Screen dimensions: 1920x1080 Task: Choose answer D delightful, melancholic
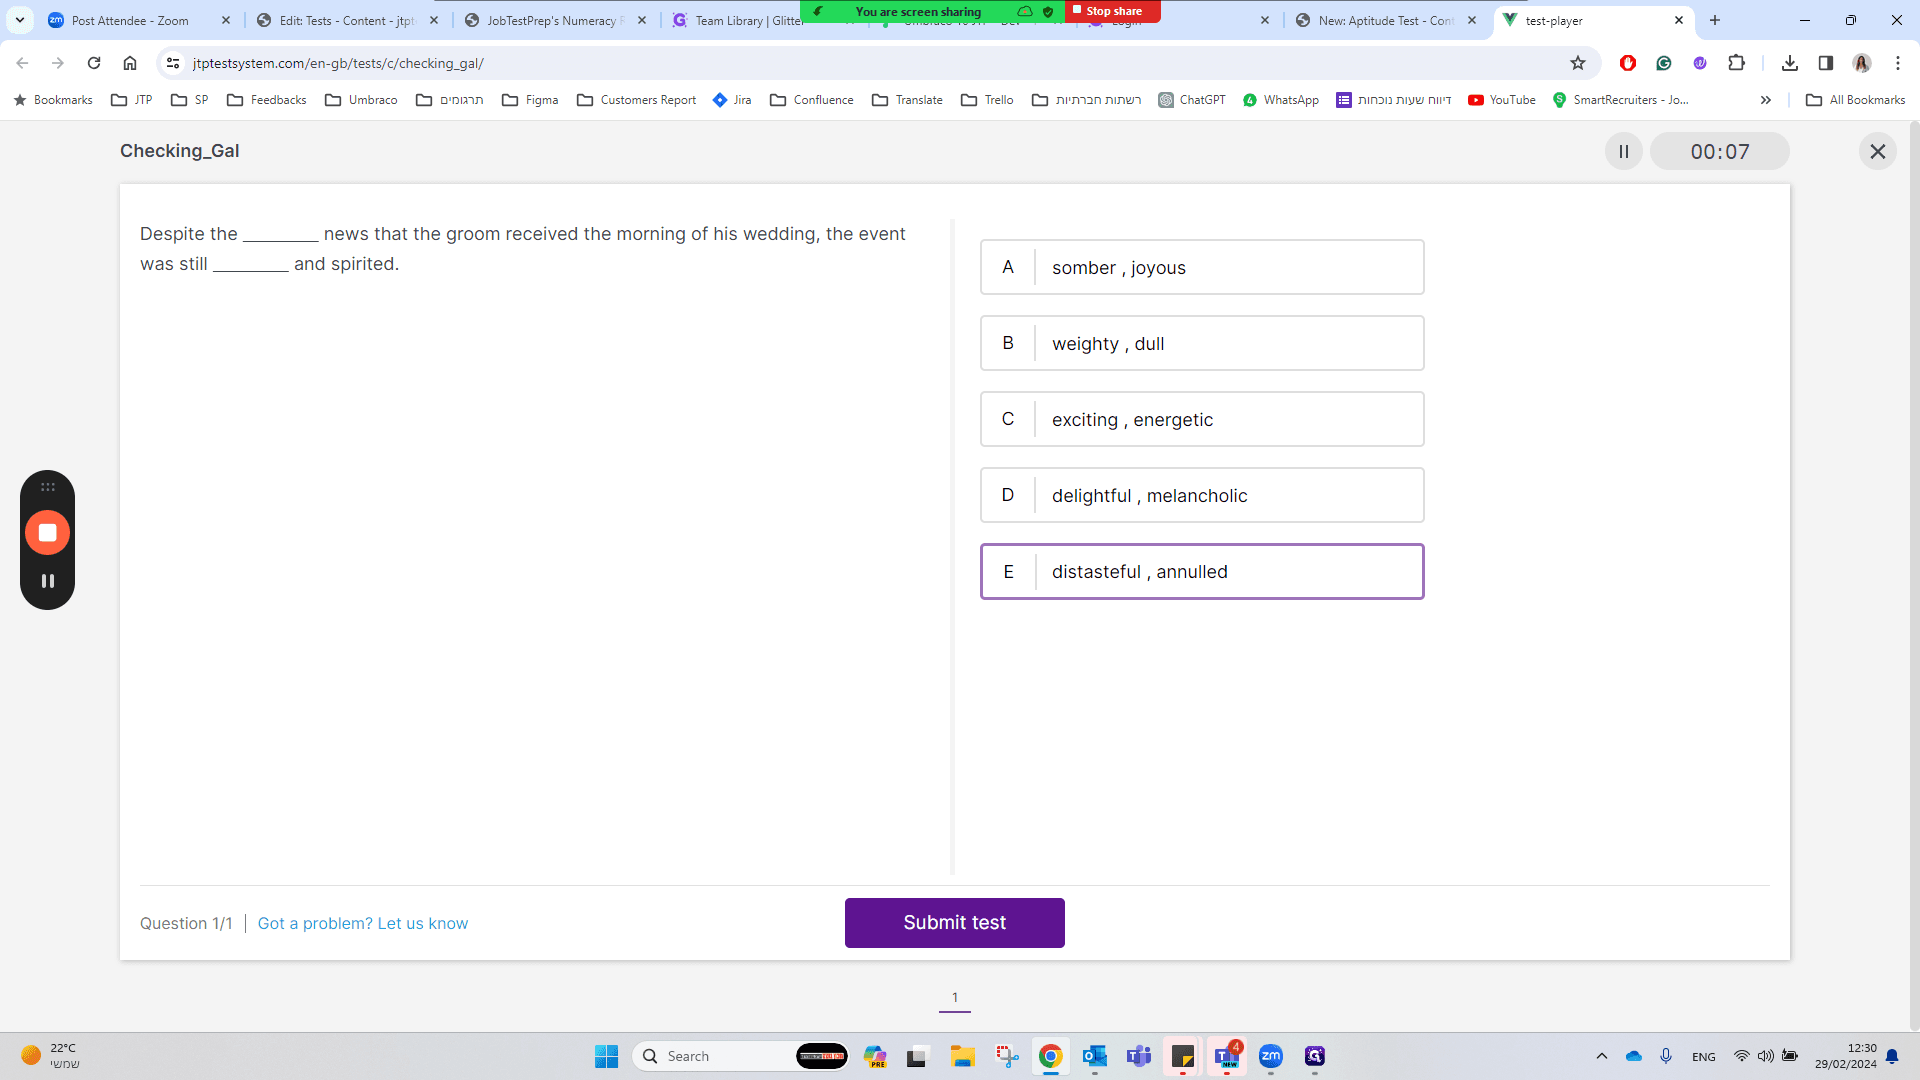1202,495
